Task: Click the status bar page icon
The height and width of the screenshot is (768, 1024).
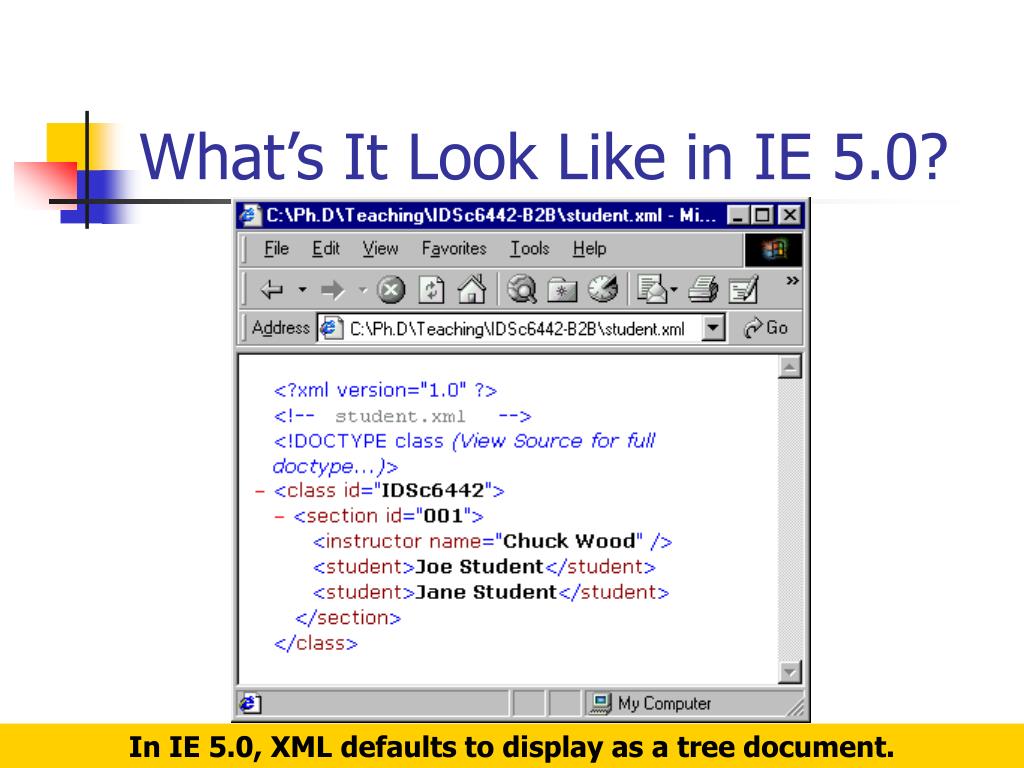Action: (x=250, y=703)
